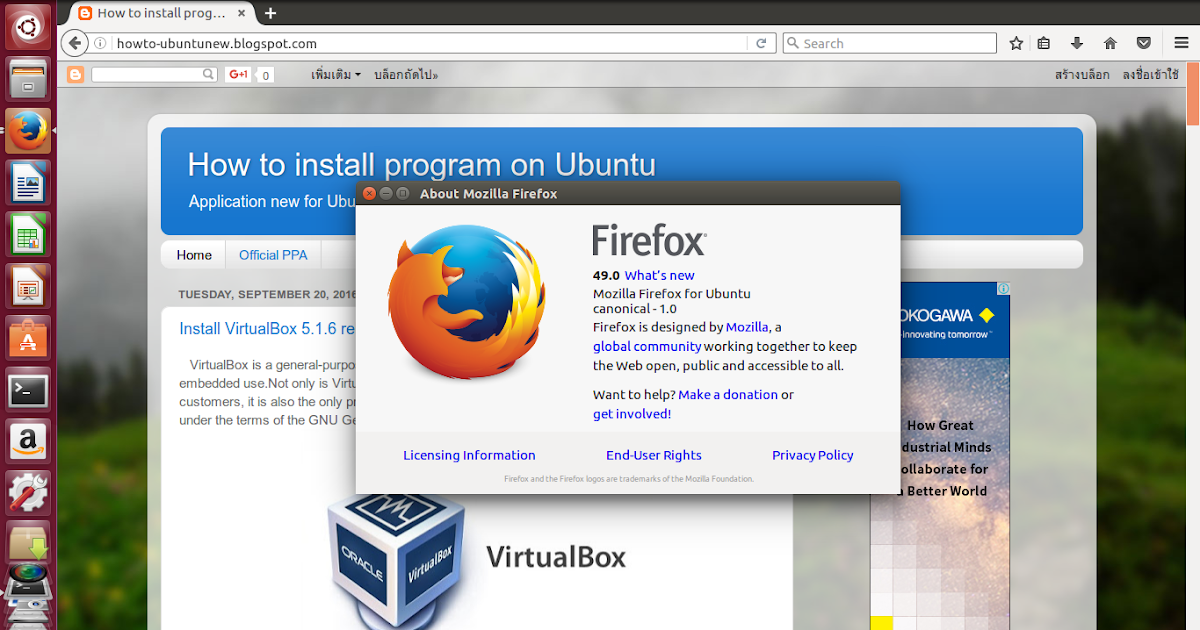The width and height of the screenshot is (1200, 630).
Task: Open the search engine dropdown in the search bar
Action: tap(794, 43)
